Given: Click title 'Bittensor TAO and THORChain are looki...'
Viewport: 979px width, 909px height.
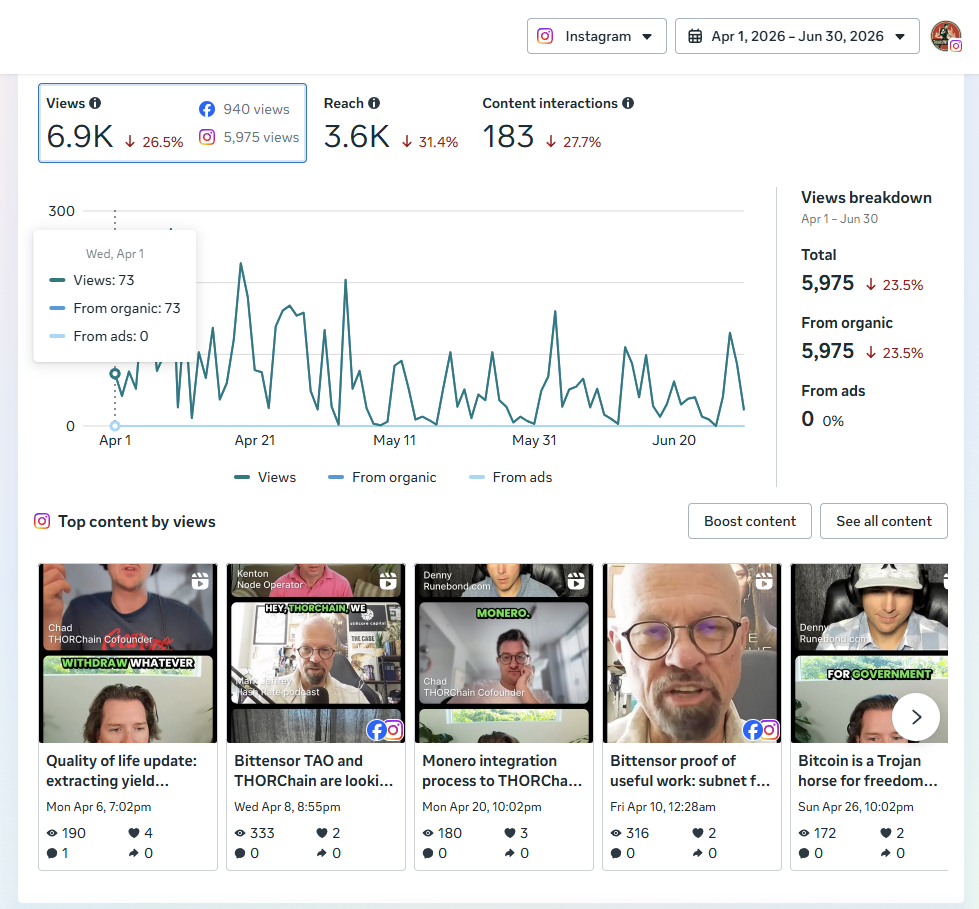Looking at the screenshot, I should [x=313, y=771].
